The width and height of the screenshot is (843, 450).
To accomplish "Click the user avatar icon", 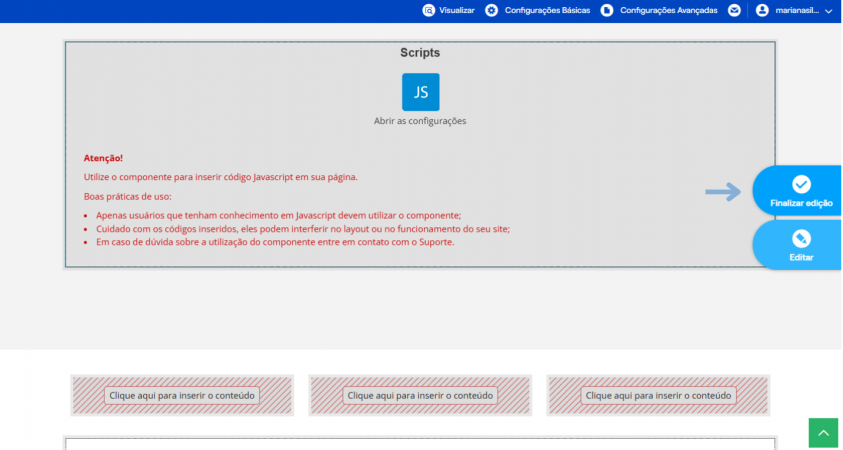I will click(762, 11).
